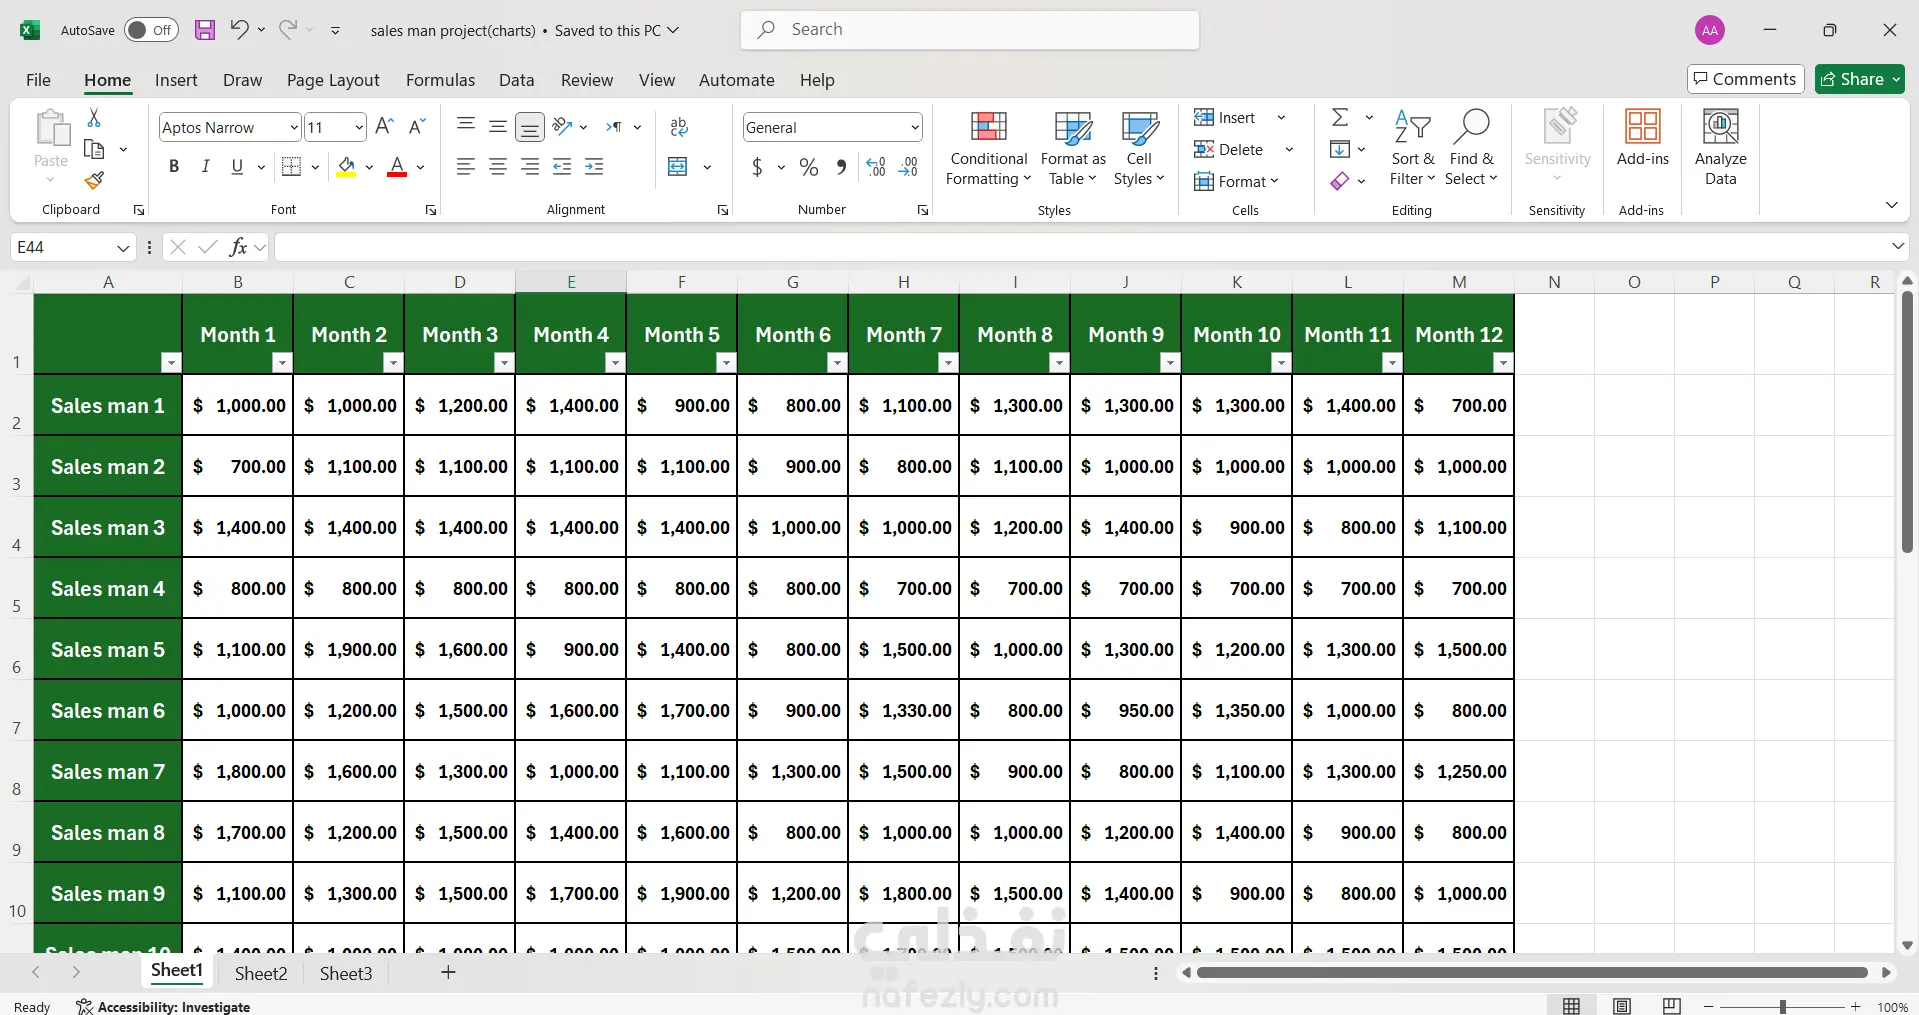Open the font name dropdown

(x=294, y=127)
